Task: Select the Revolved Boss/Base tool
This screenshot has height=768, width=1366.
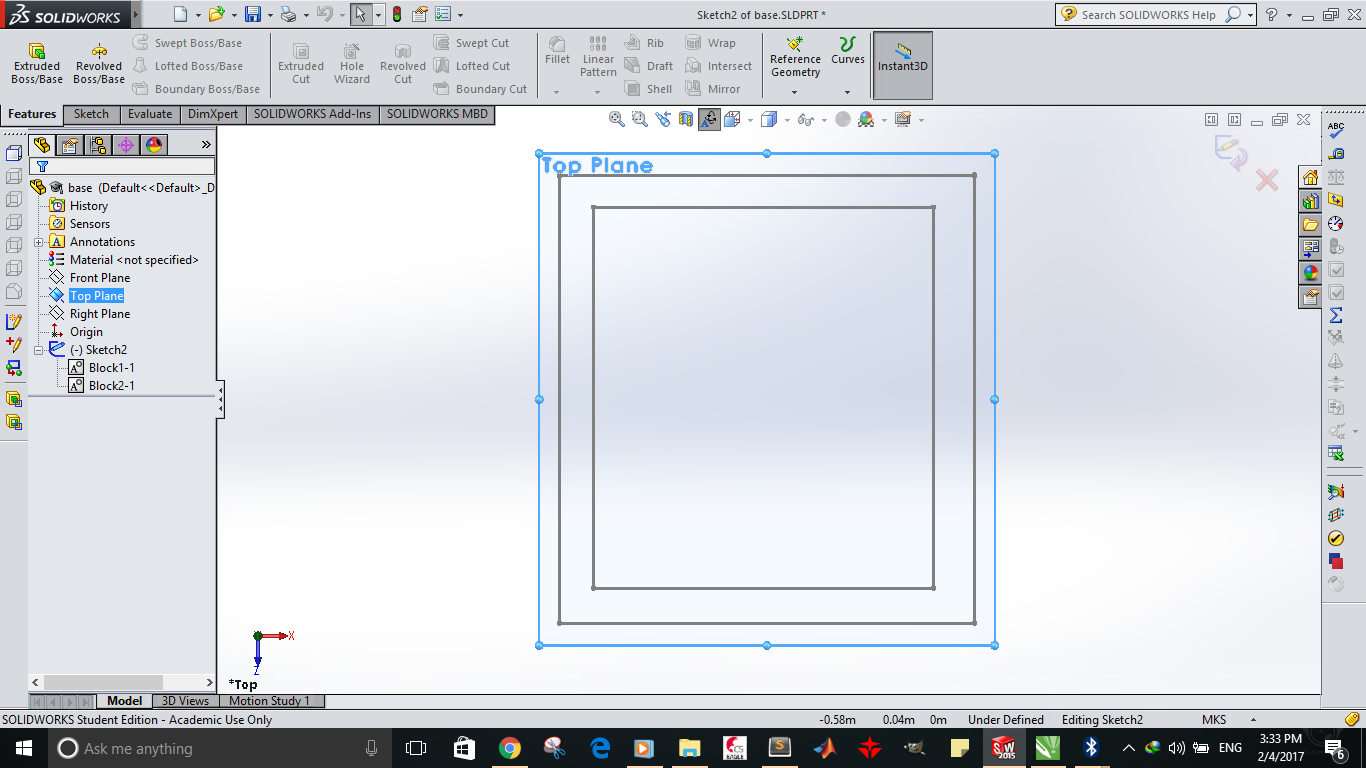Action: click(x=99, y=64)
